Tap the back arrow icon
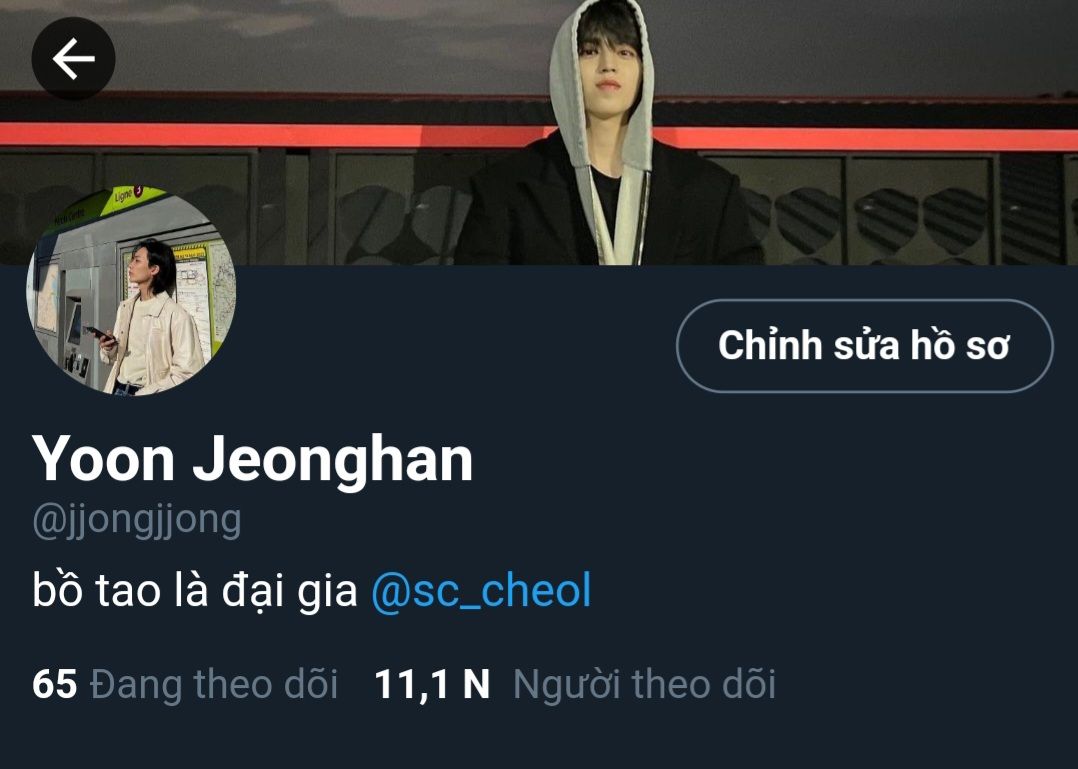1078x769 pixels. coord(73,58)
